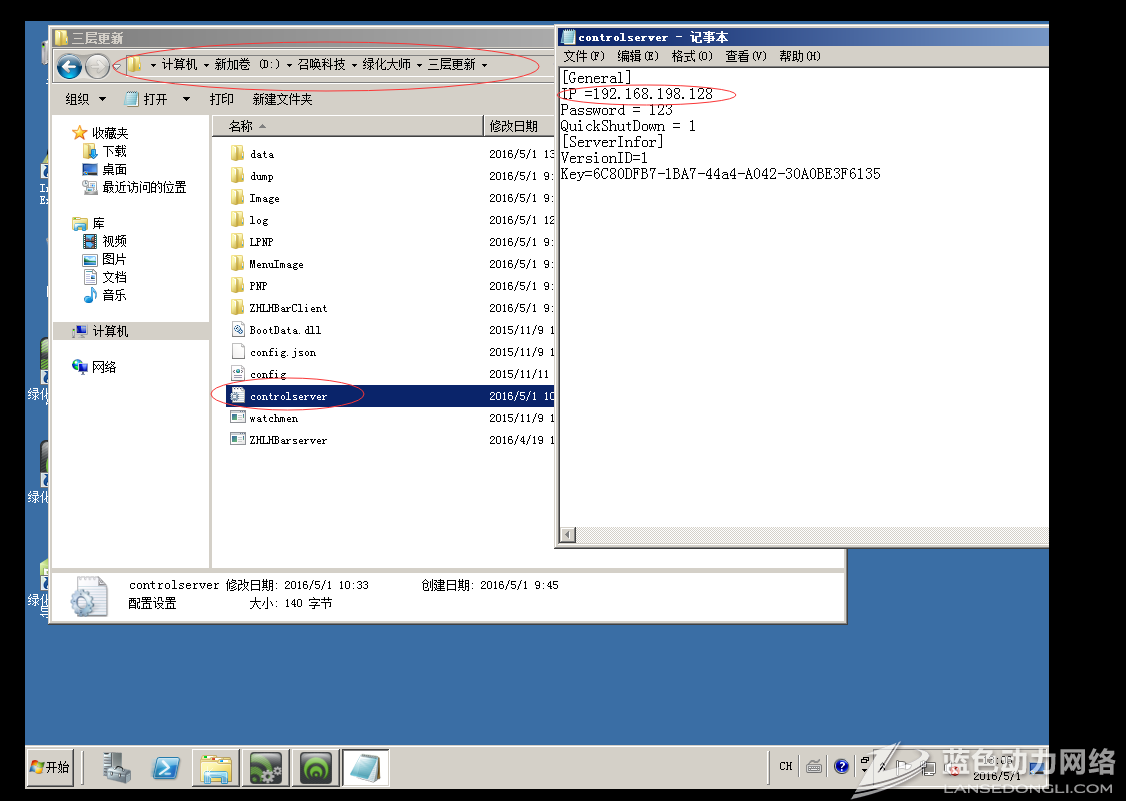Open PowerShell from the taskbar
Screen dimensions: 1126x801
(166, 767)
